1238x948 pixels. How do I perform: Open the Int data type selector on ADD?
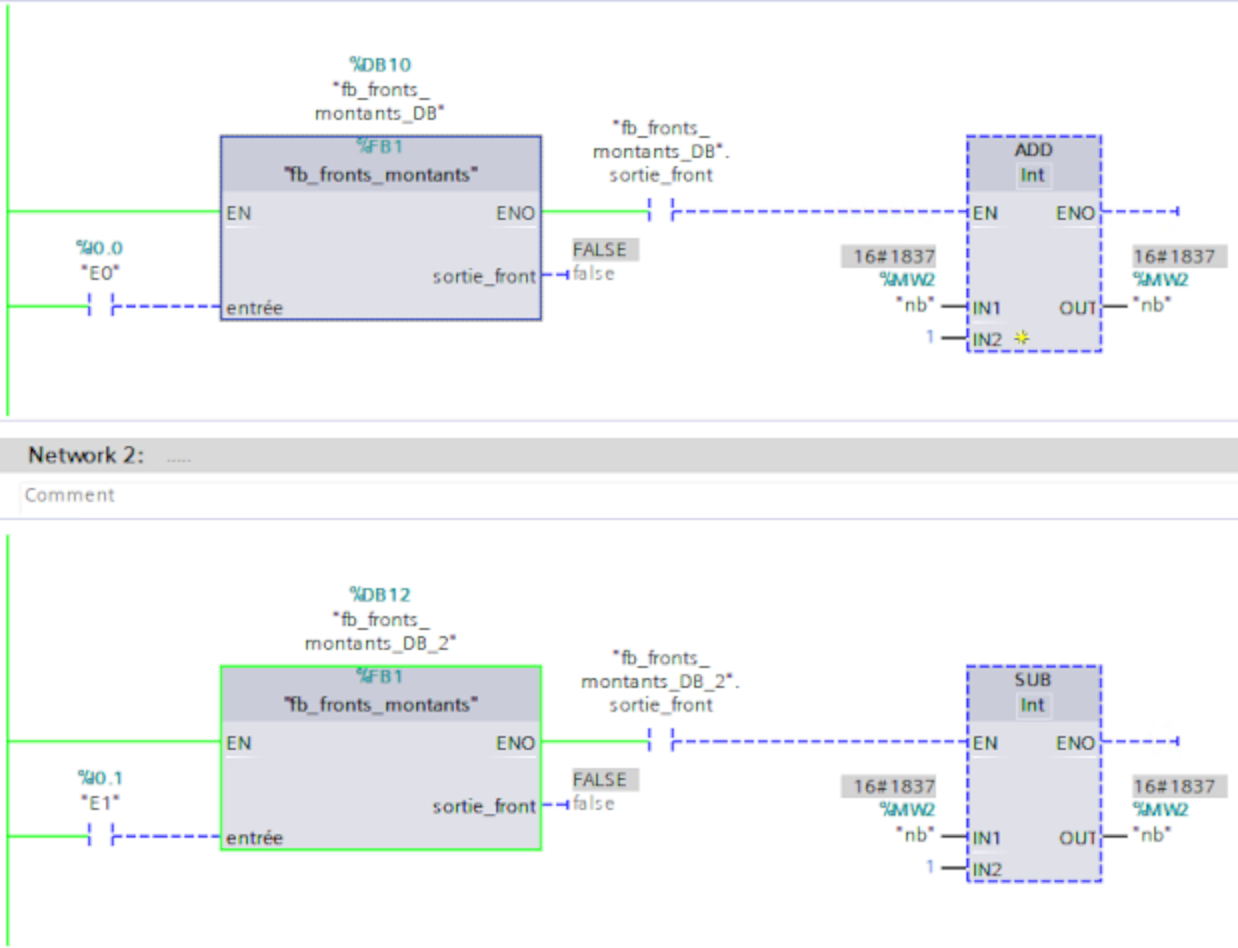click(1032, 176)
